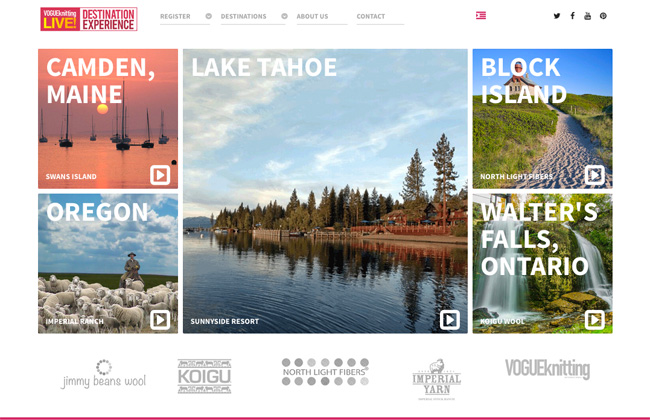Open the Contact menu item
The width and height of the screenshot is (650, 420).
(x=371, y=17)
